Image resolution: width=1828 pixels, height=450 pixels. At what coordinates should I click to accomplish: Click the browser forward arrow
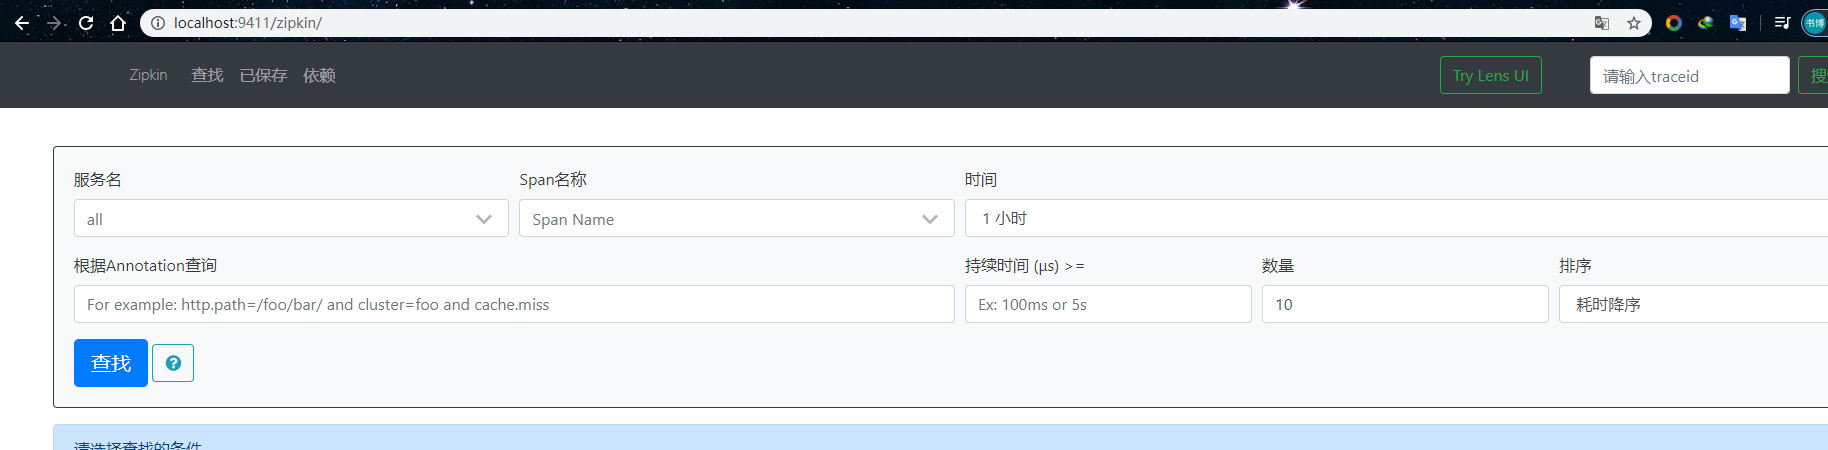54,23
